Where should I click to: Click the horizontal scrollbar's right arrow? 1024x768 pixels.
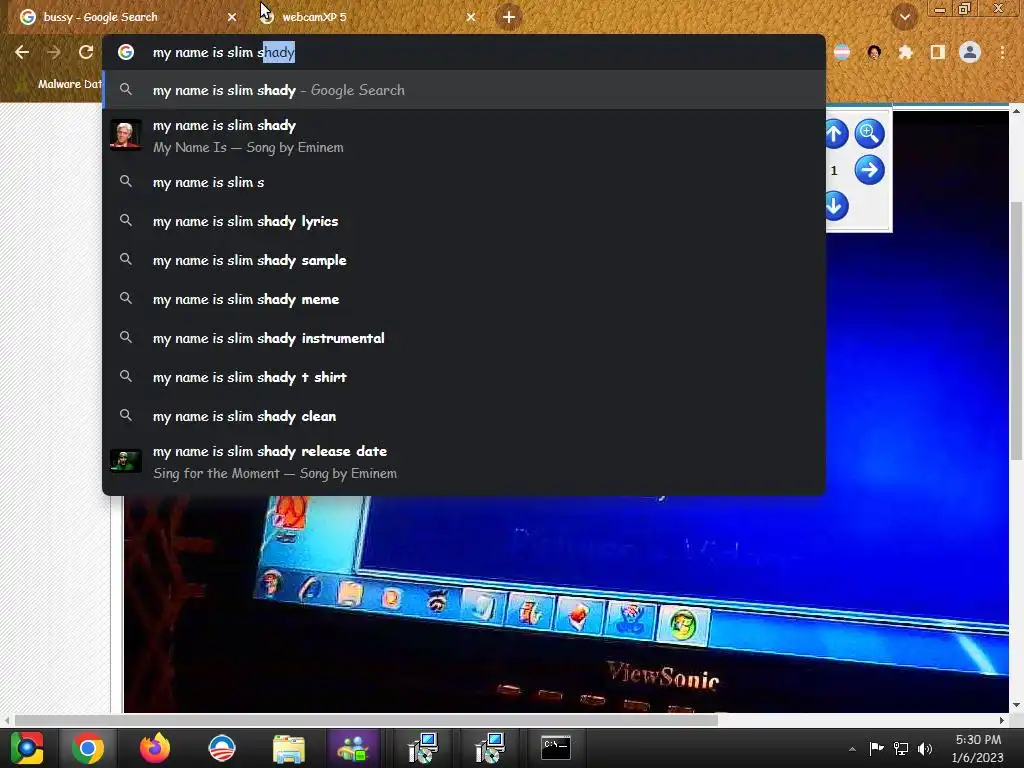tap(1002, 720)
